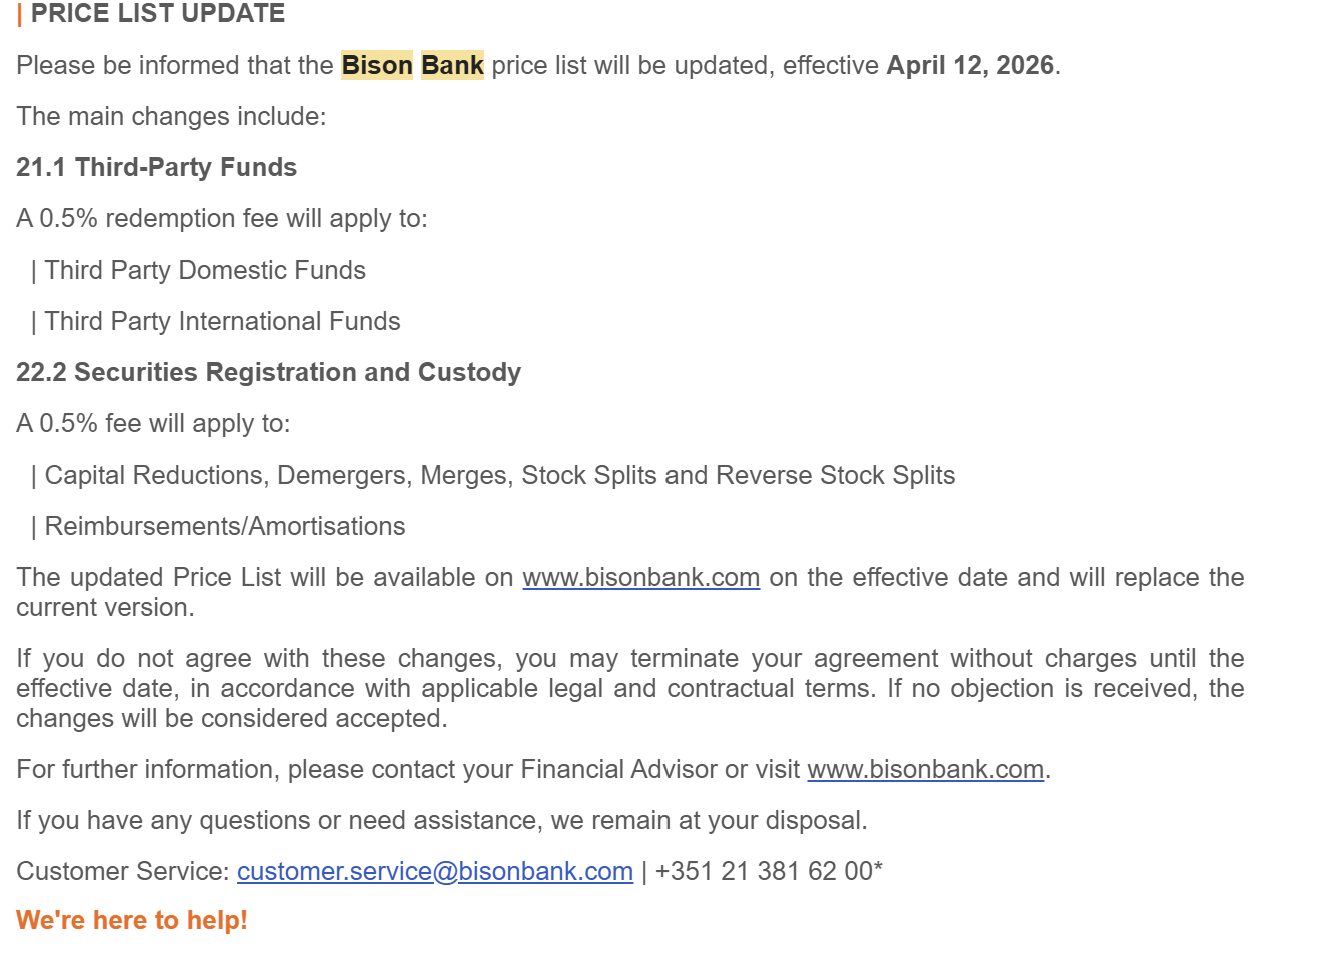This screenshot has height=960, width=1328.
Task: Click the phone number +351 21 381 62 00
Action: click(764, 872)
